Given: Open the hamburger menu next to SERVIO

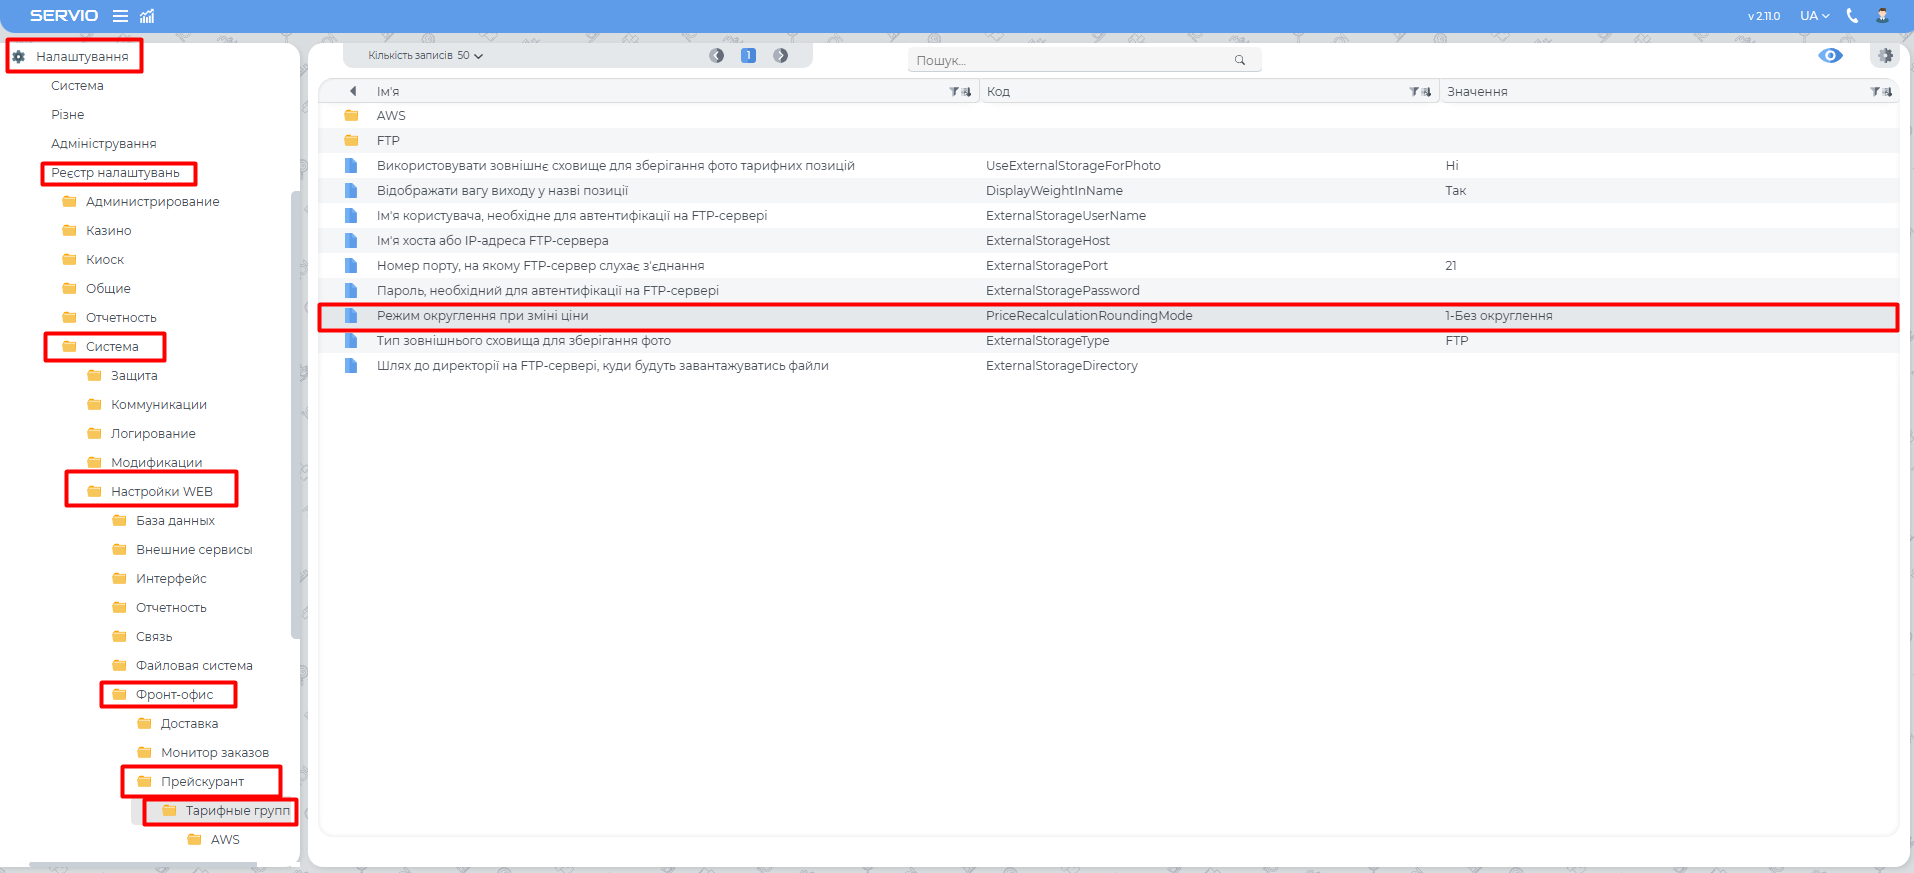Looking at the screenshot, I should coord(120,16).
